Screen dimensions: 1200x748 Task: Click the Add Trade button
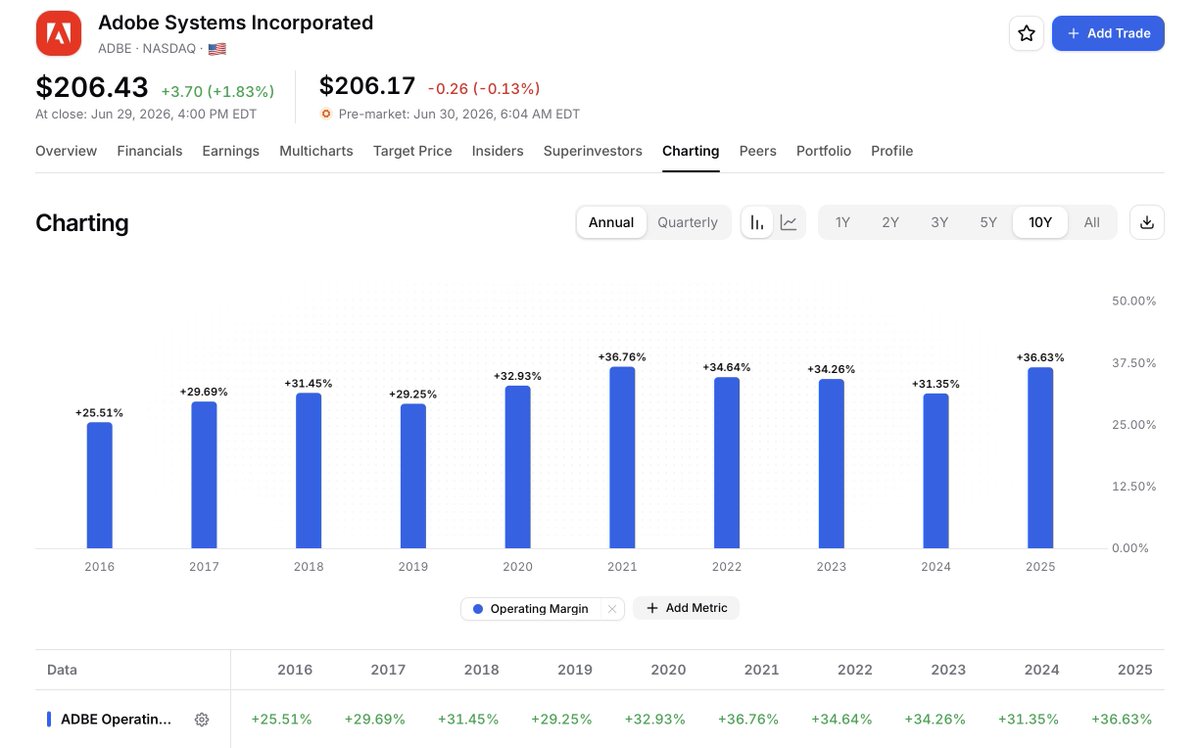[x=1108, y=33]
